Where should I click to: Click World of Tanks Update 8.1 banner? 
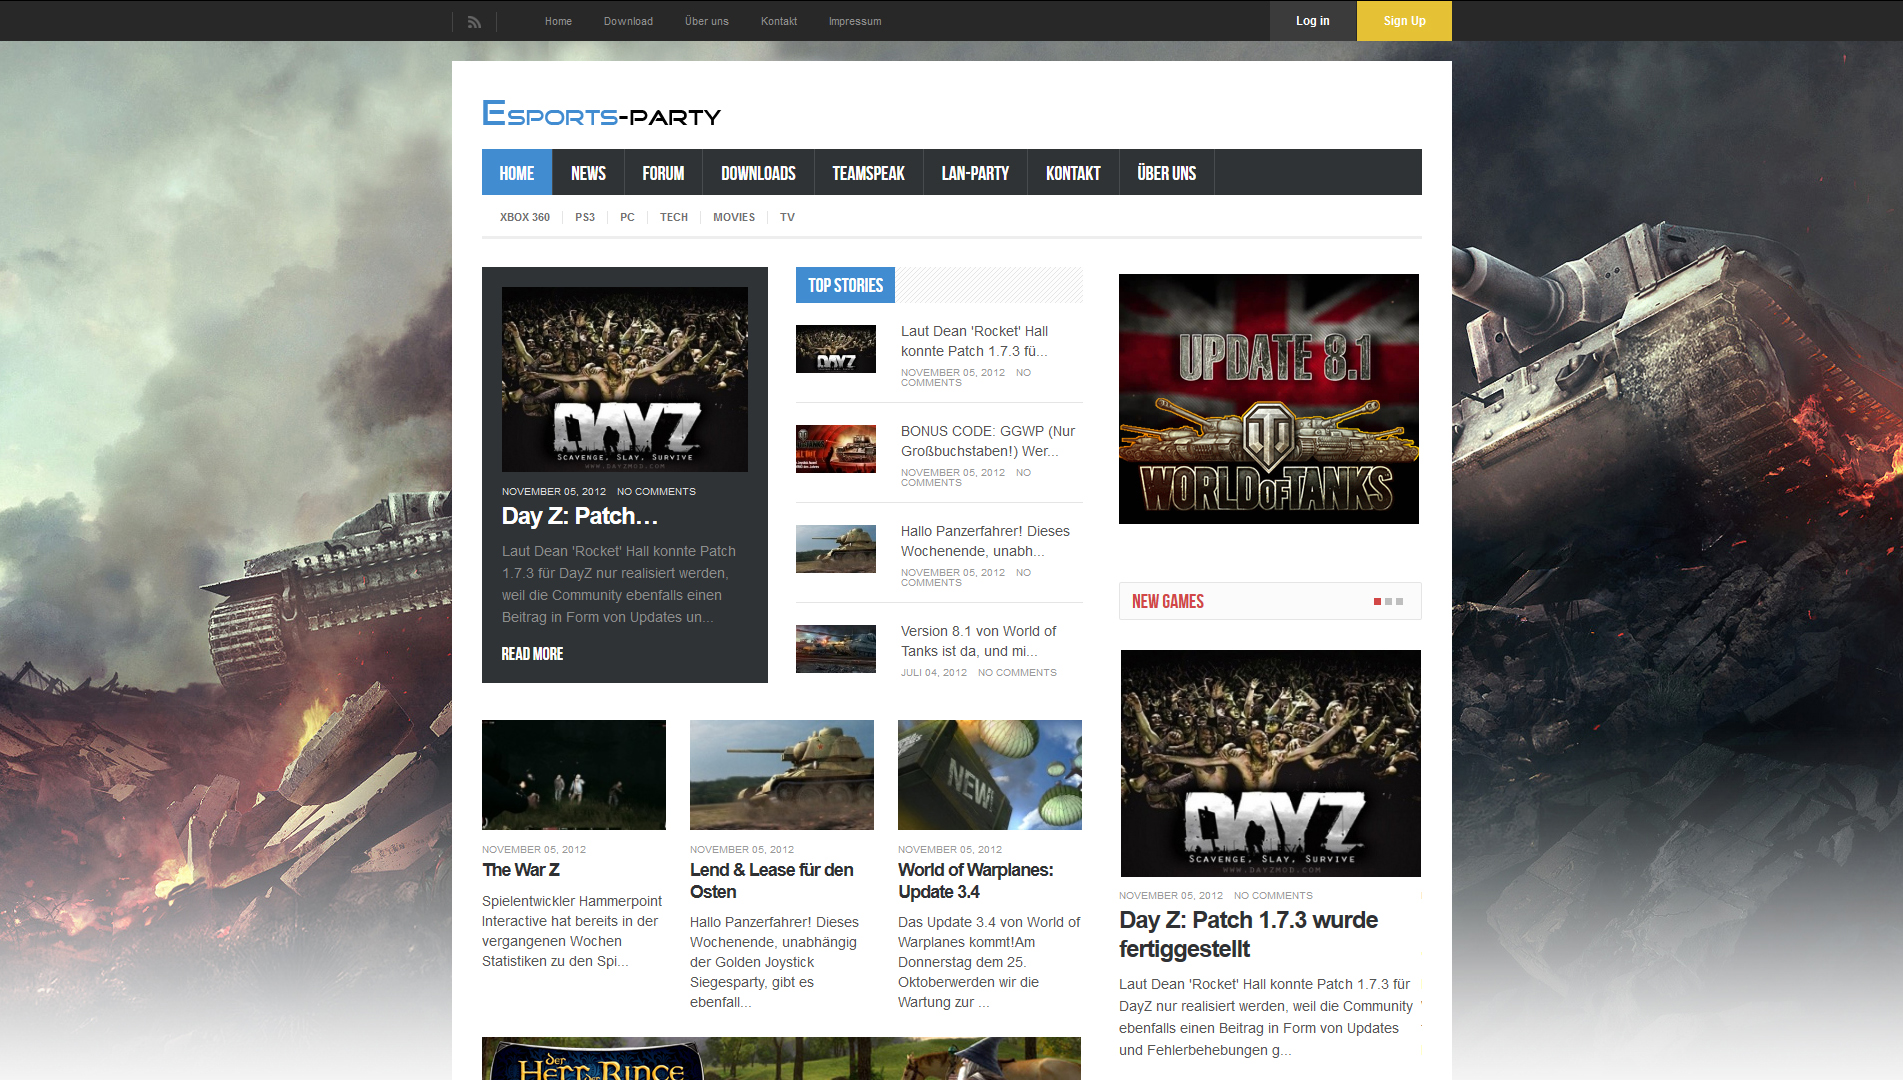pyautogui.click(x=1269, y=399)
